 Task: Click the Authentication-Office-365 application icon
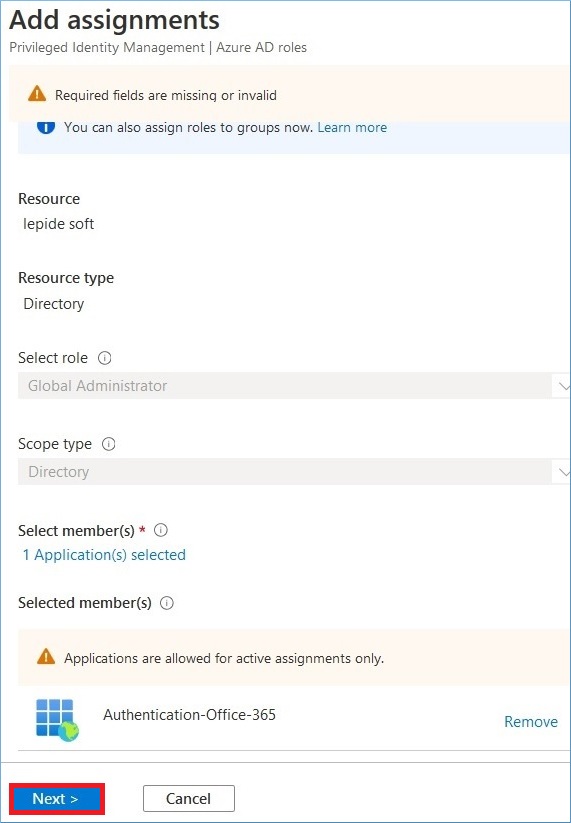tap(57, 720)
